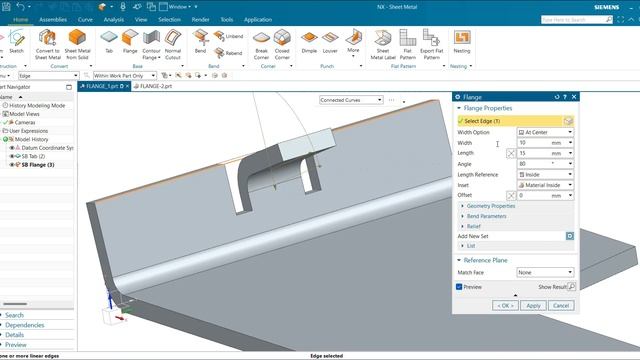Open Within Work Part Only dropdown

coord(125,76)
